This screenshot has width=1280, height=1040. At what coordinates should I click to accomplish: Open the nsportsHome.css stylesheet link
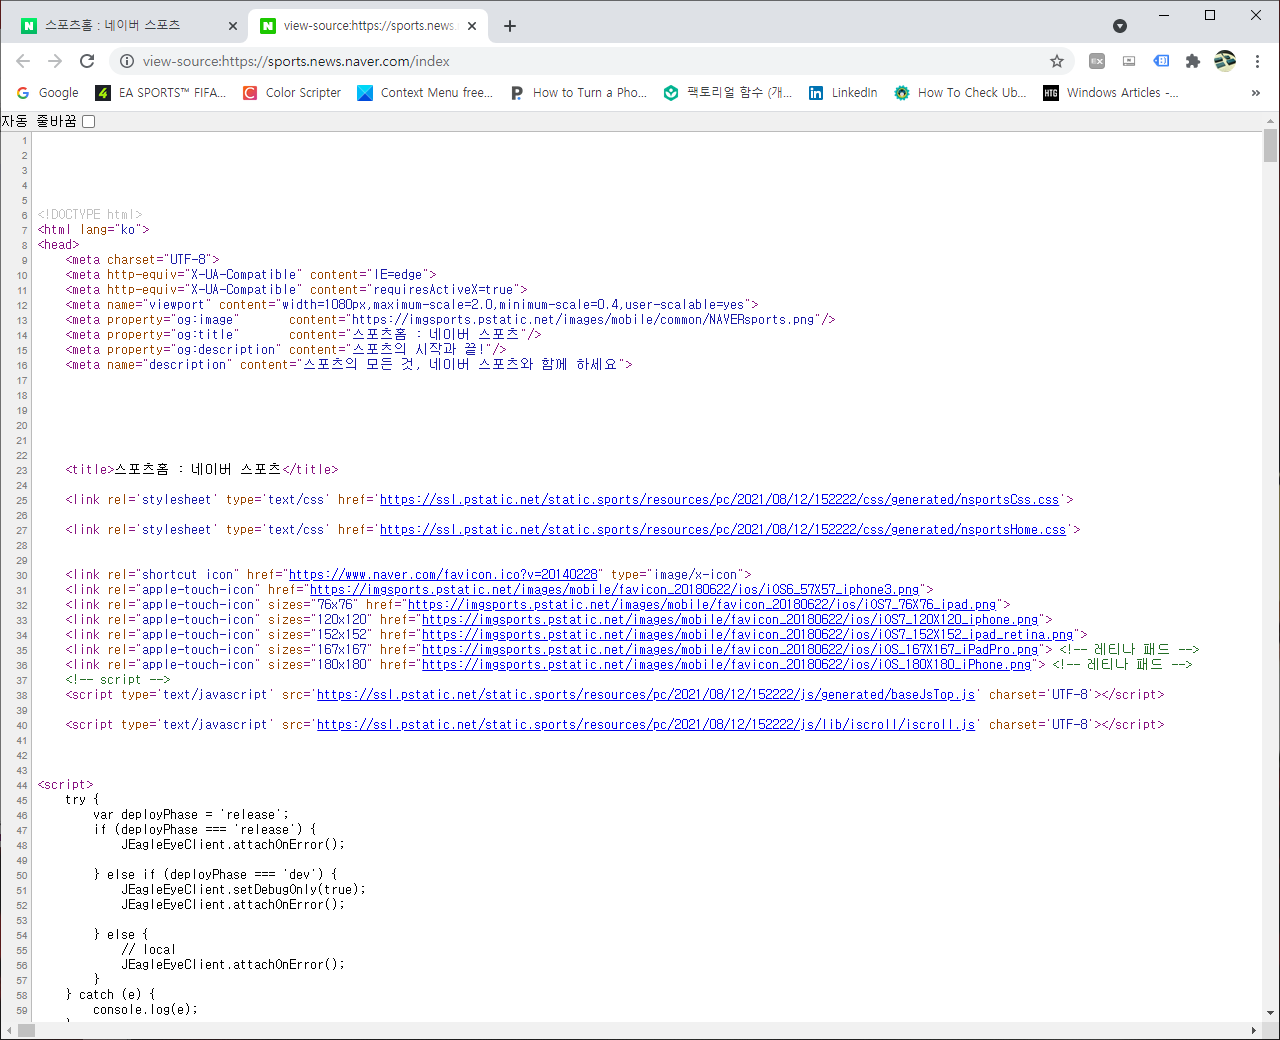[723, 530]
